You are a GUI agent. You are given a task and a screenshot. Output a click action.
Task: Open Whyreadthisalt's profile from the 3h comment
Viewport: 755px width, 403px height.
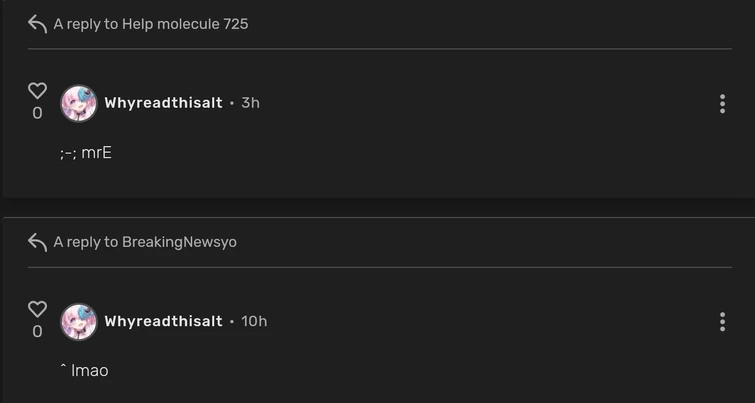(x=163, y=103)
